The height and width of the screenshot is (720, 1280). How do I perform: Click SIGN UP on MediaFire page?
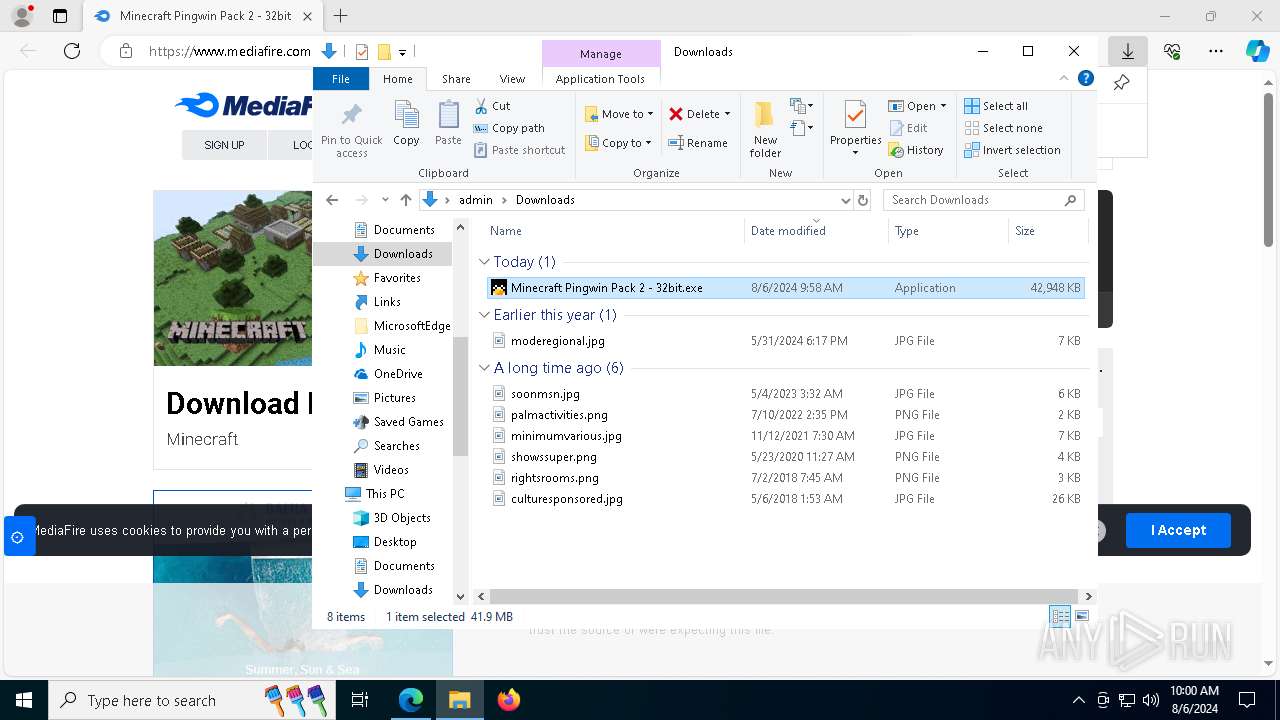[x=224, y=145]
